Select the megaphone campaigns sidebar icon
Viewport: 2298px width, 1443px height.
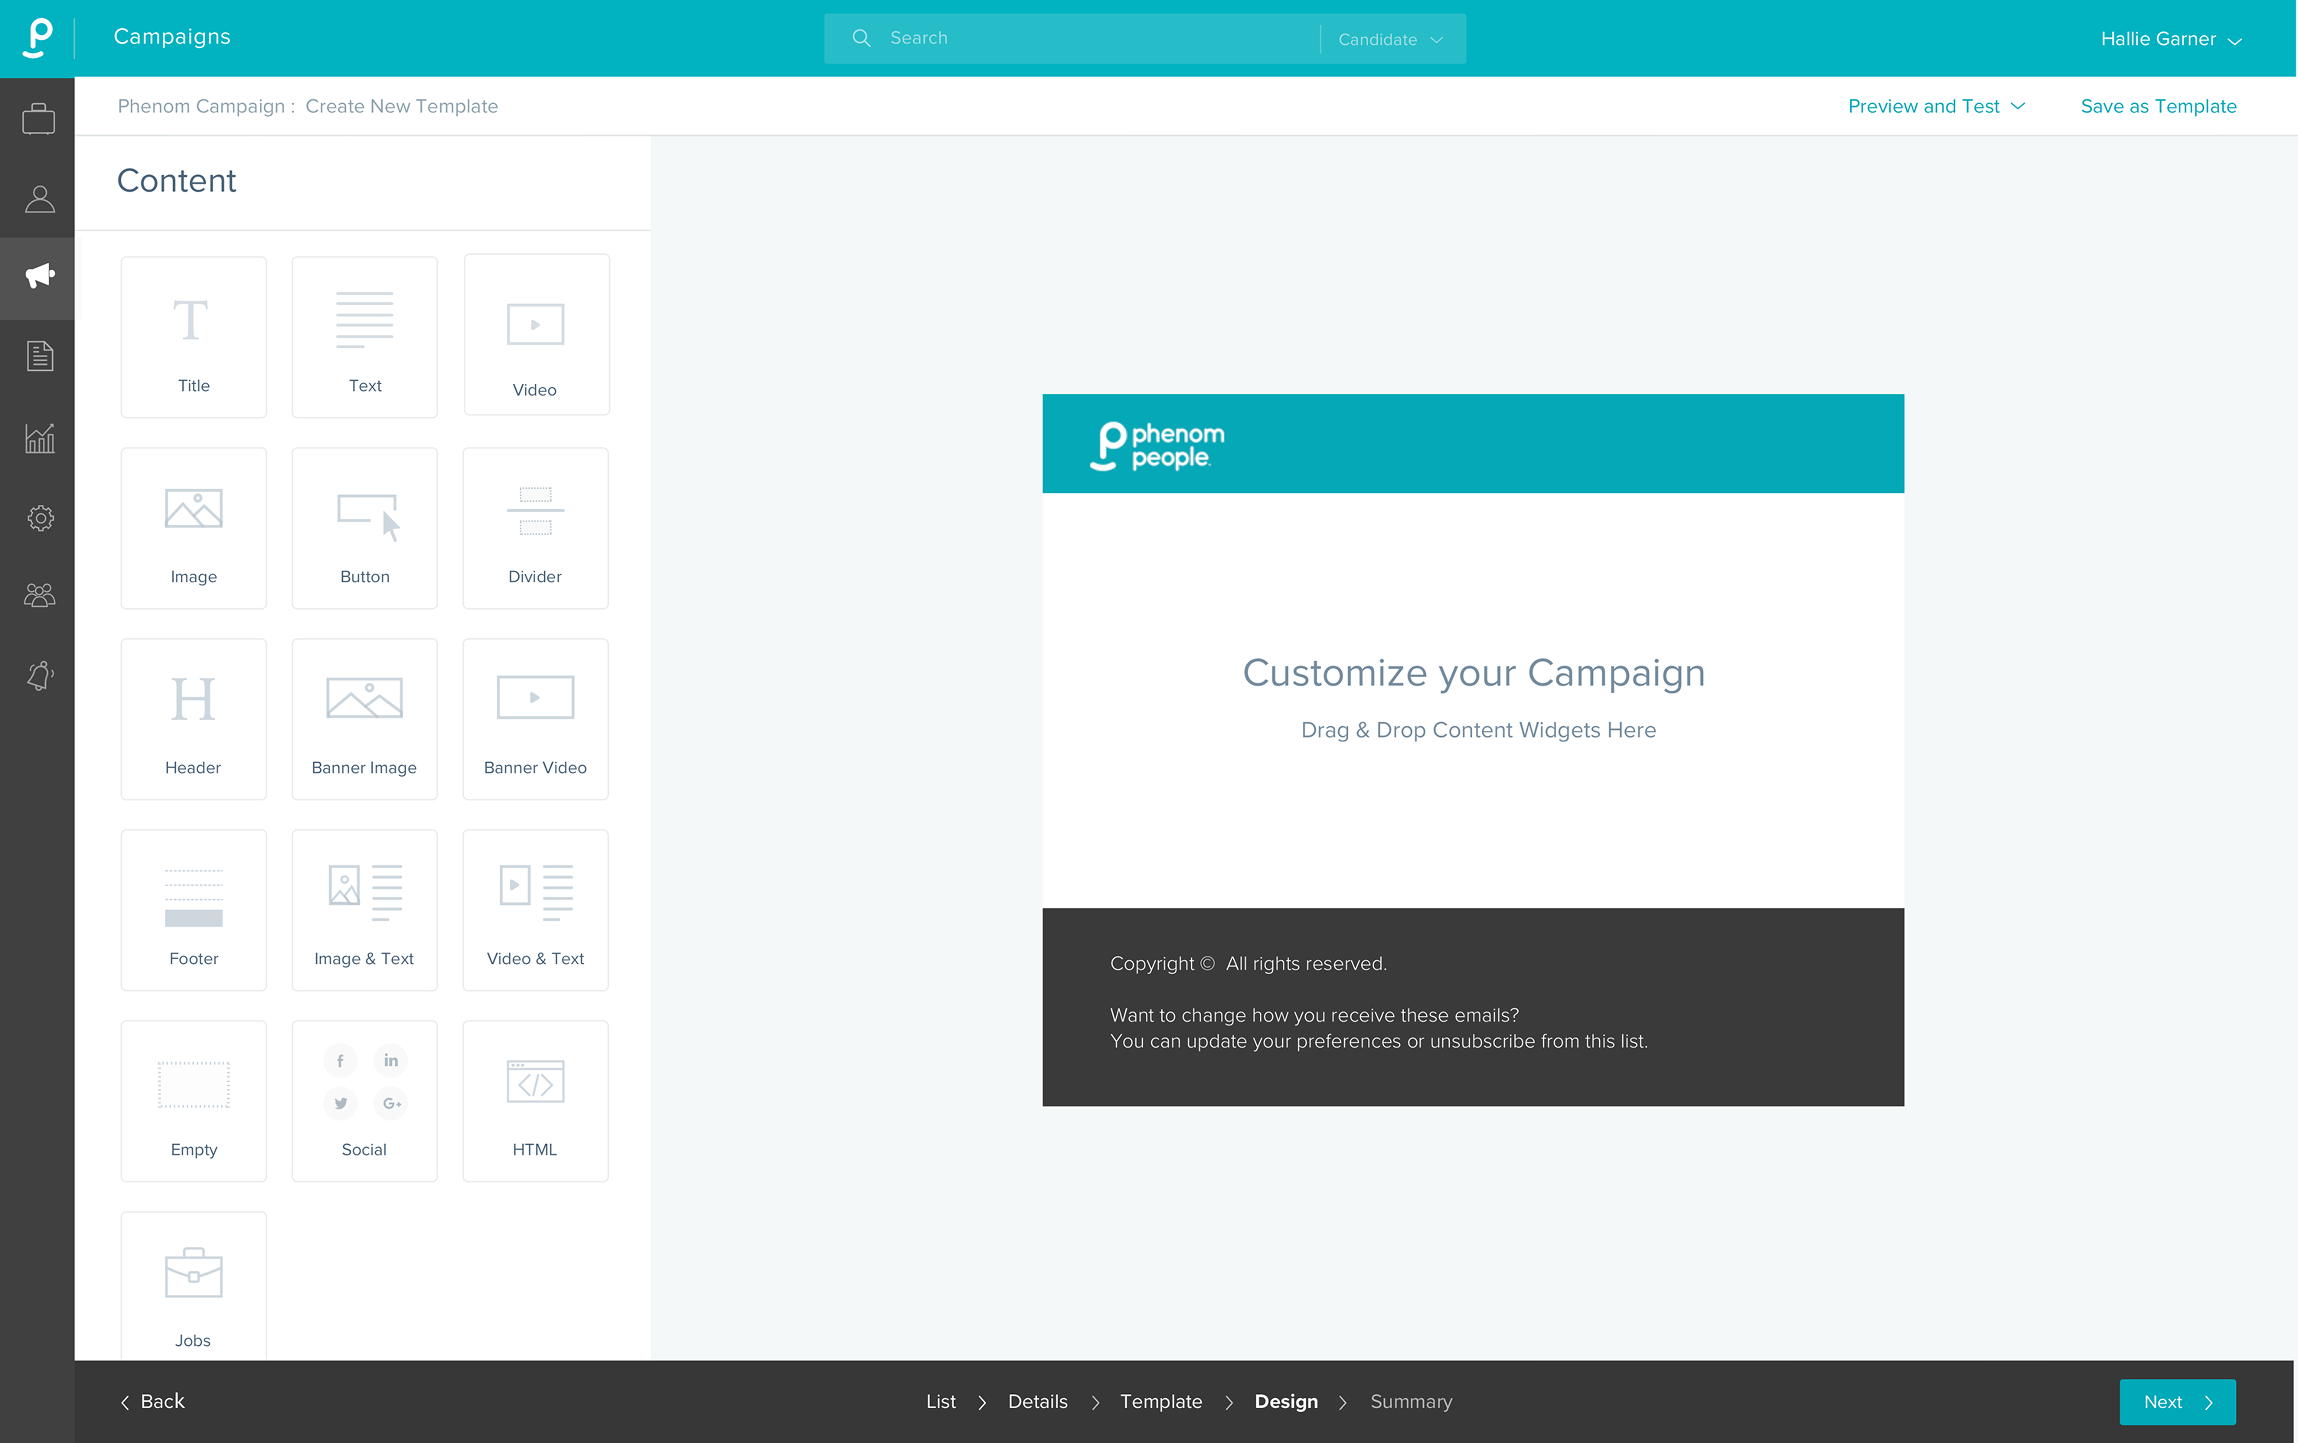point(38,277)
